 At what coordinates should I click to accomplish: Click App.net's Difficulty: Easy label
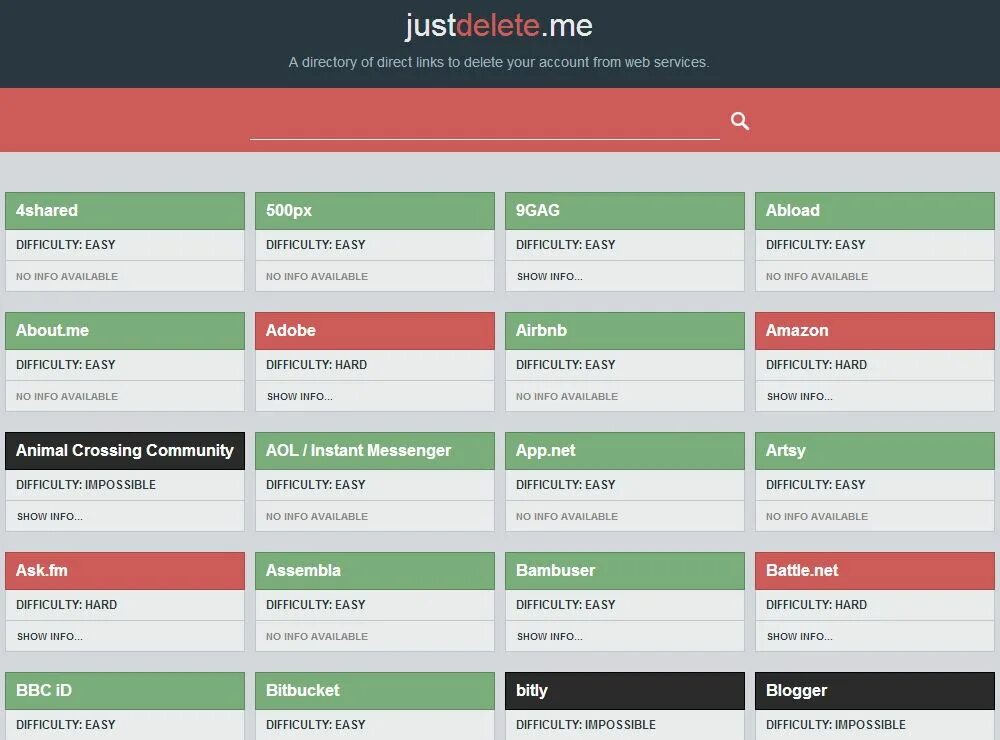click(566, 484)
